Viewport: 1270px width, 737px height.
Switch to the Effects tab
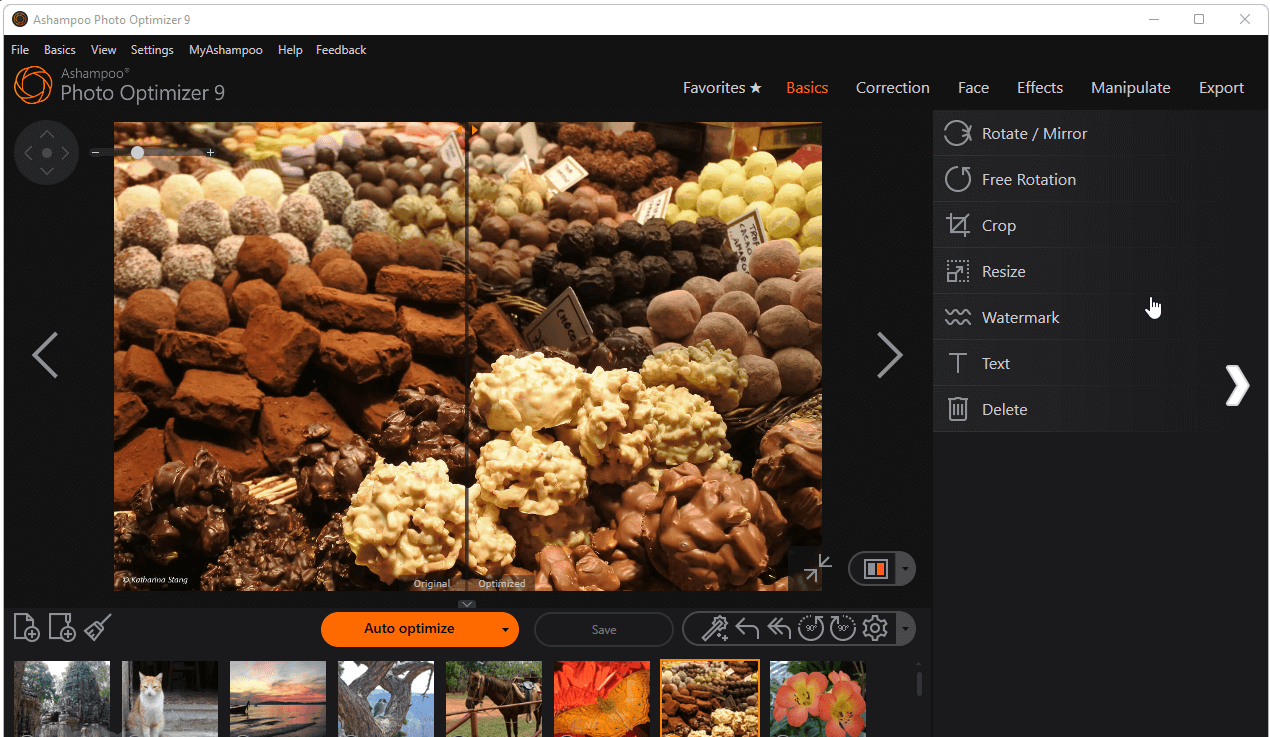tap(1039, 88)
